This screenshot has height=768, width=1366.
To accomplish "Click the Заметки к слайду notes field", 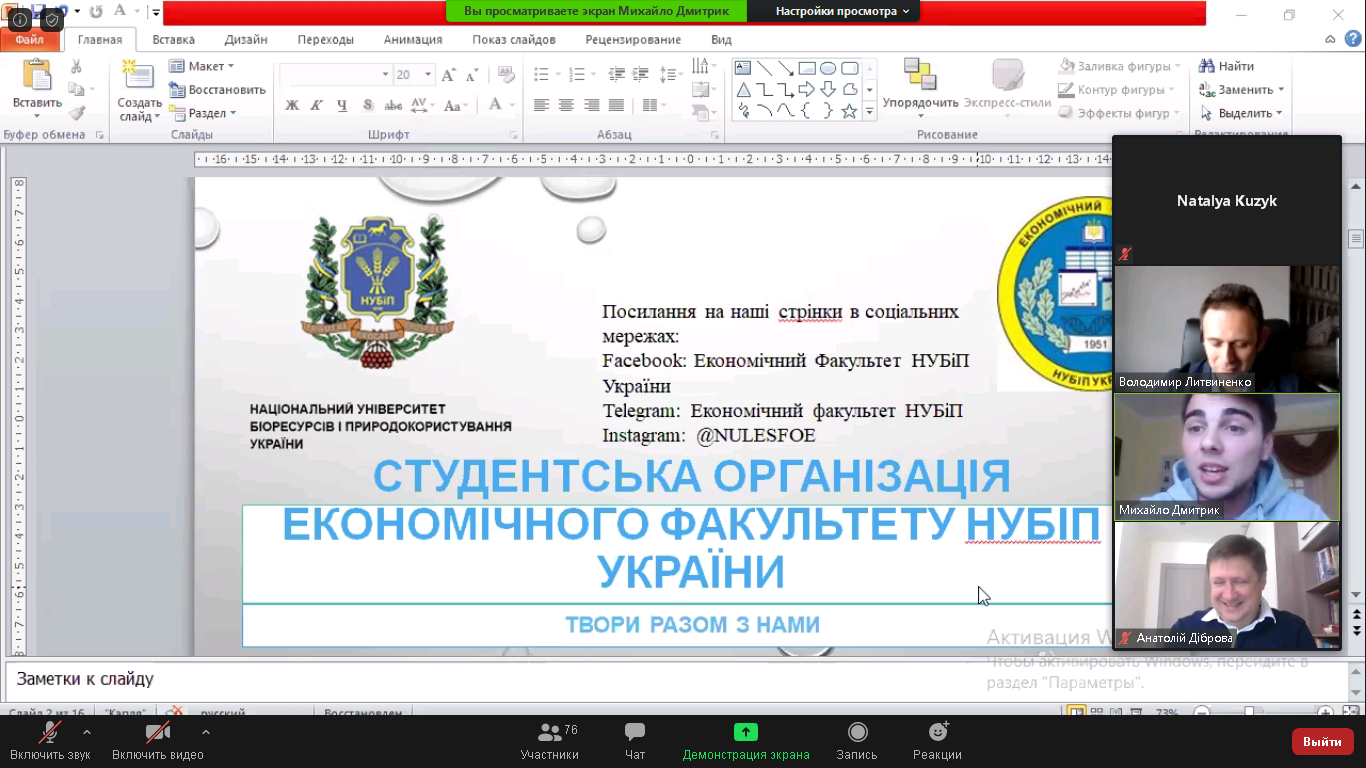I will 676,680.
